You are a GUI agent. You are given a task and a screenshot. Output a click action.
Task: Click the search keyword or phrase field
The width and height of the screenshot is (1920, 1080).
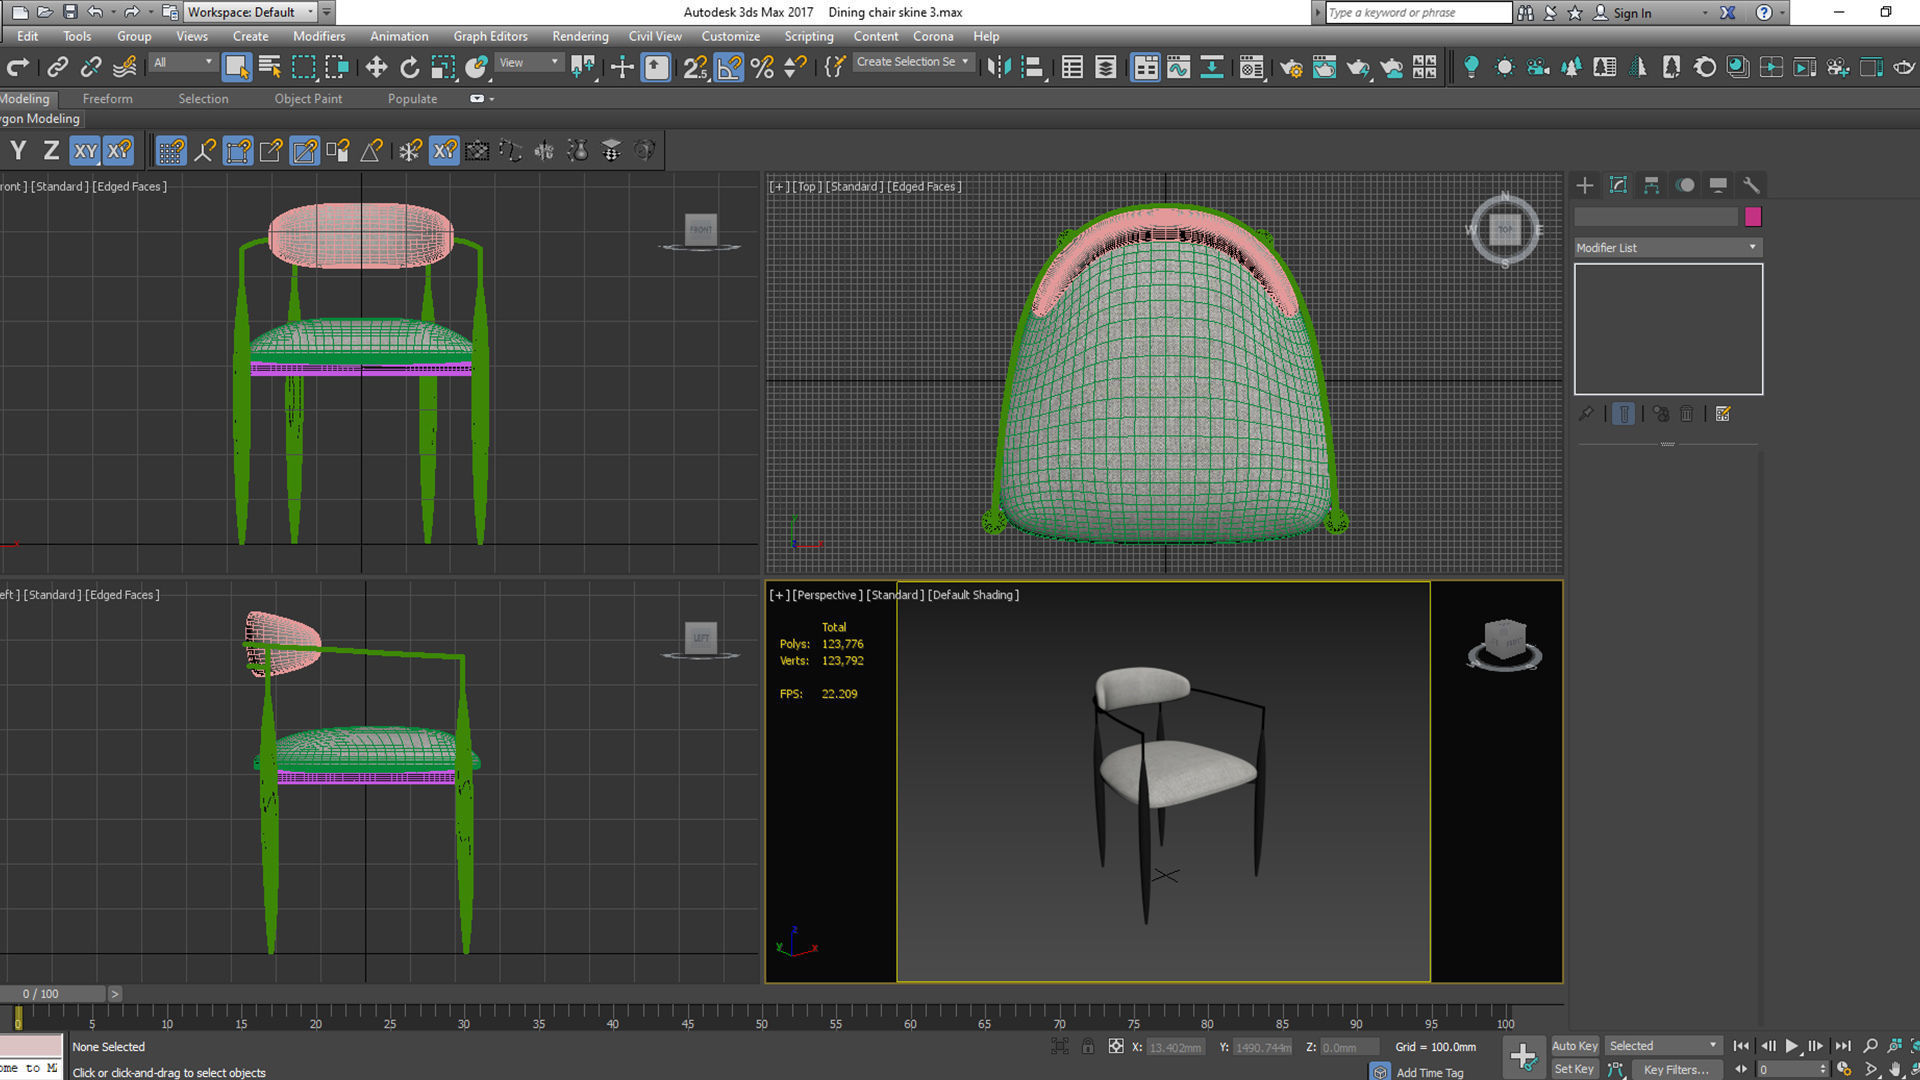(1418, 12)
